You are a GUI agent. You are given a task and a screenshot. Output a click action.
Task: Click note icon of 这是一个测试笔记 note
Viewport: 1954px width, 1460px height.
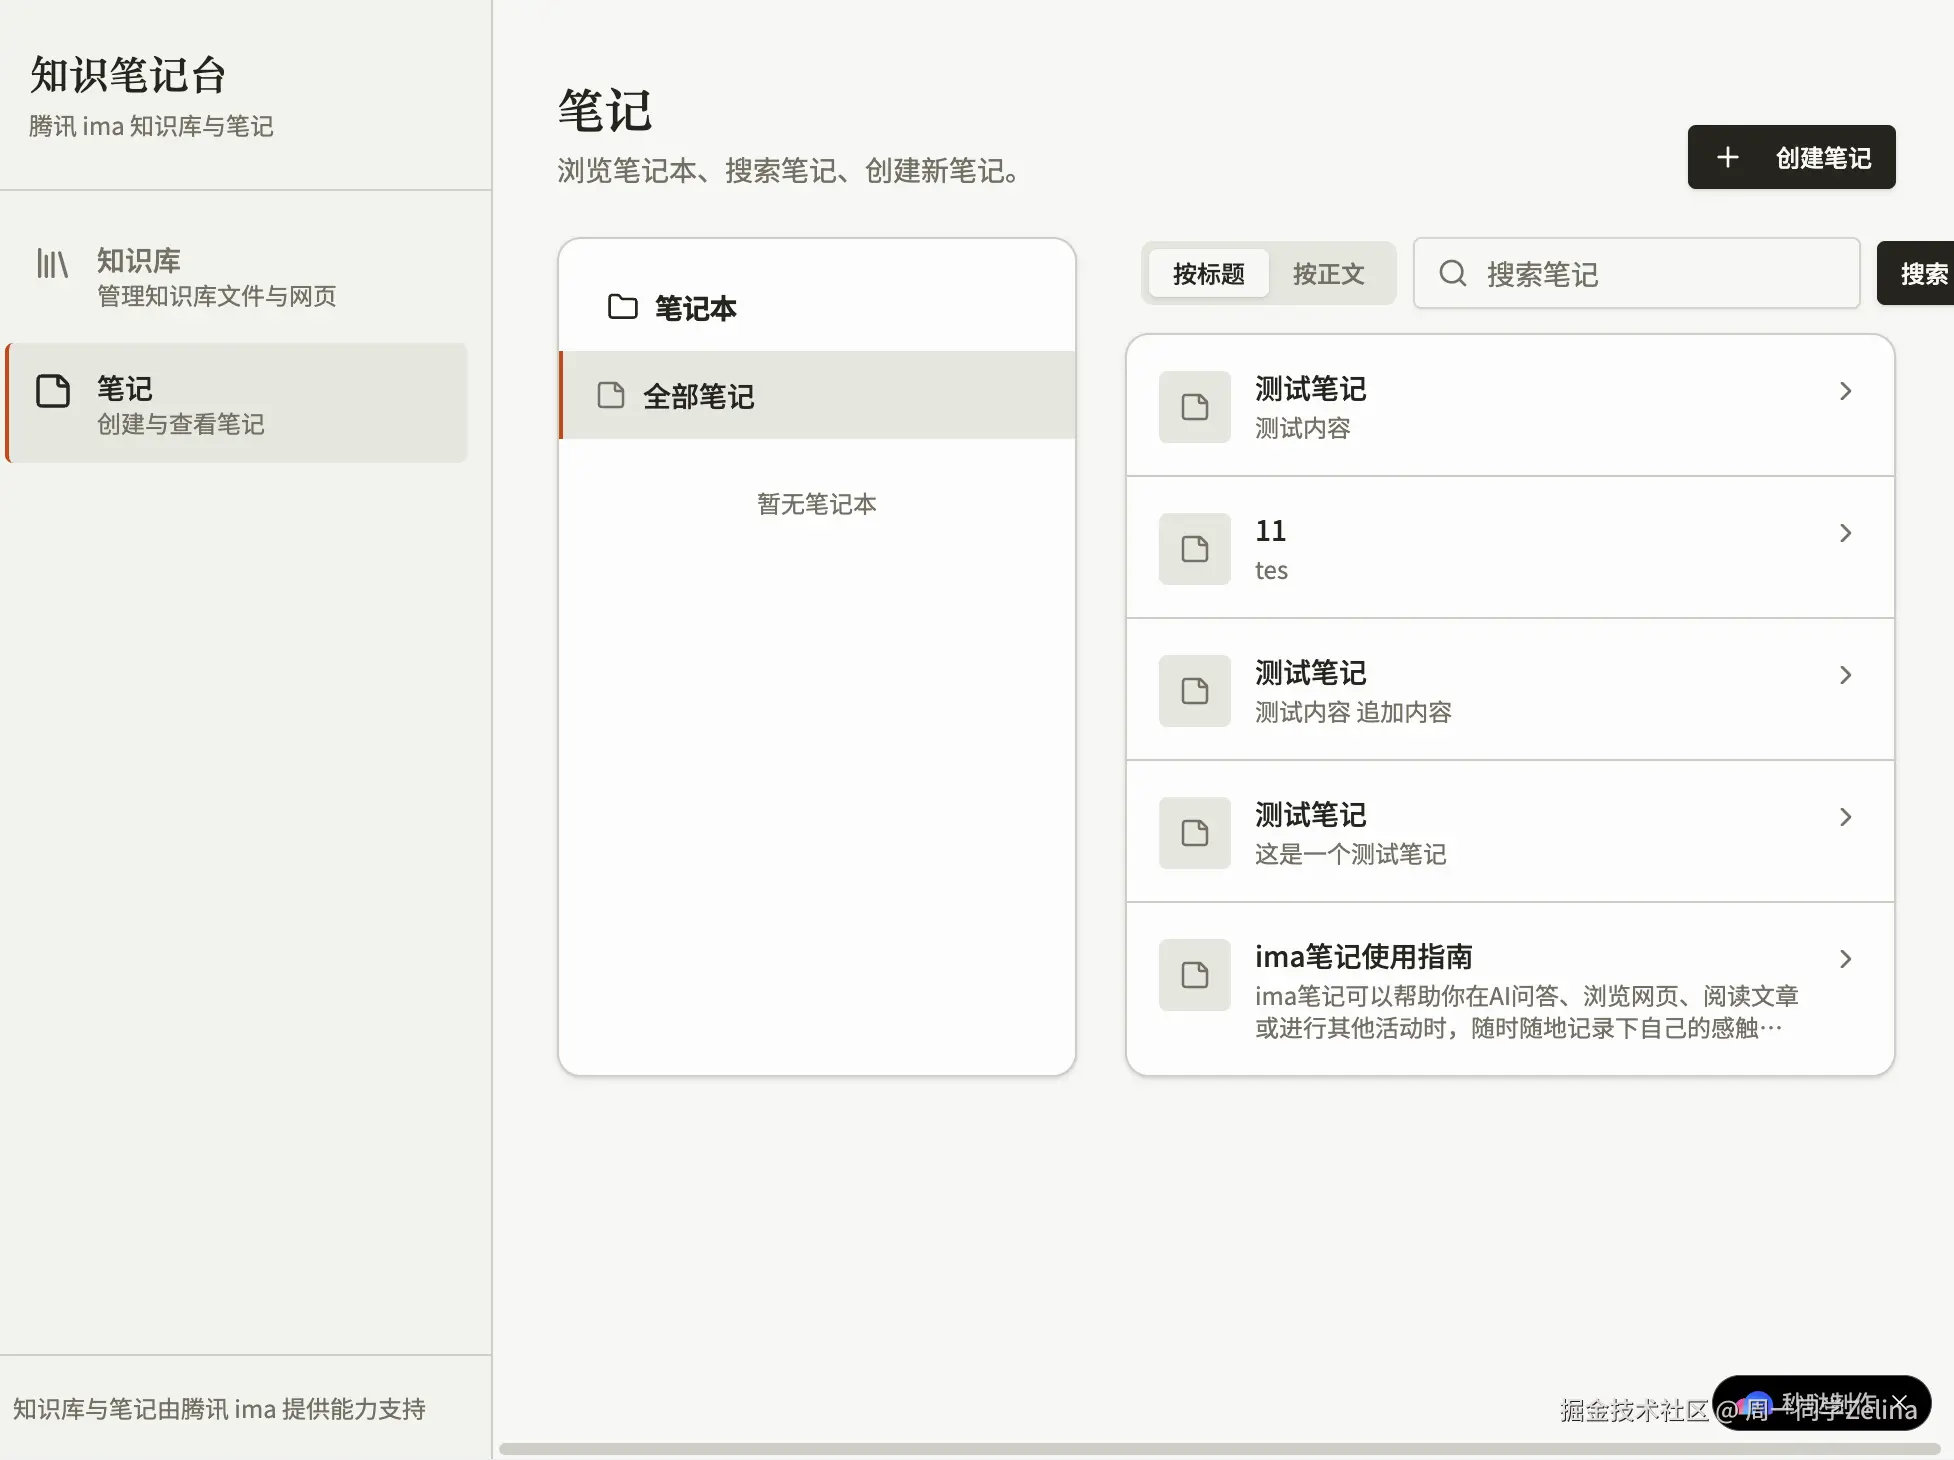[1195, 833]
